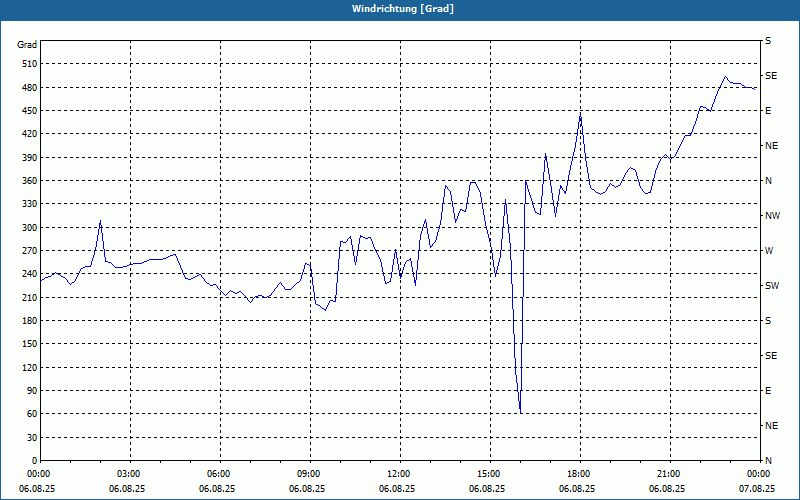The image size is (800, 500).
Task: Click the 00:00 label above 07.08.25
Action: [x=759, y=474]
